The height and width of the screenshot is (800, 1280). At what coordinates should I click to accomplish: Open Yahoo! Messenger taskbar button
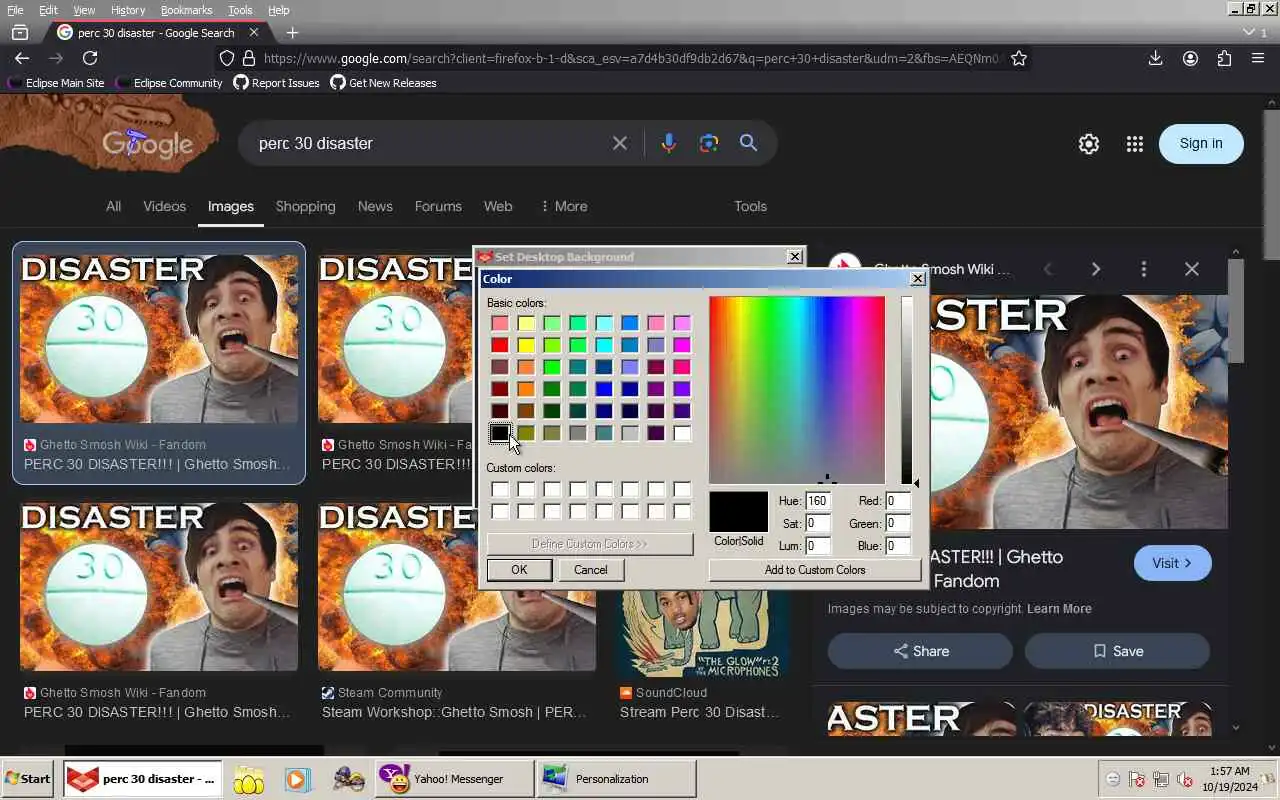point(455,779)
